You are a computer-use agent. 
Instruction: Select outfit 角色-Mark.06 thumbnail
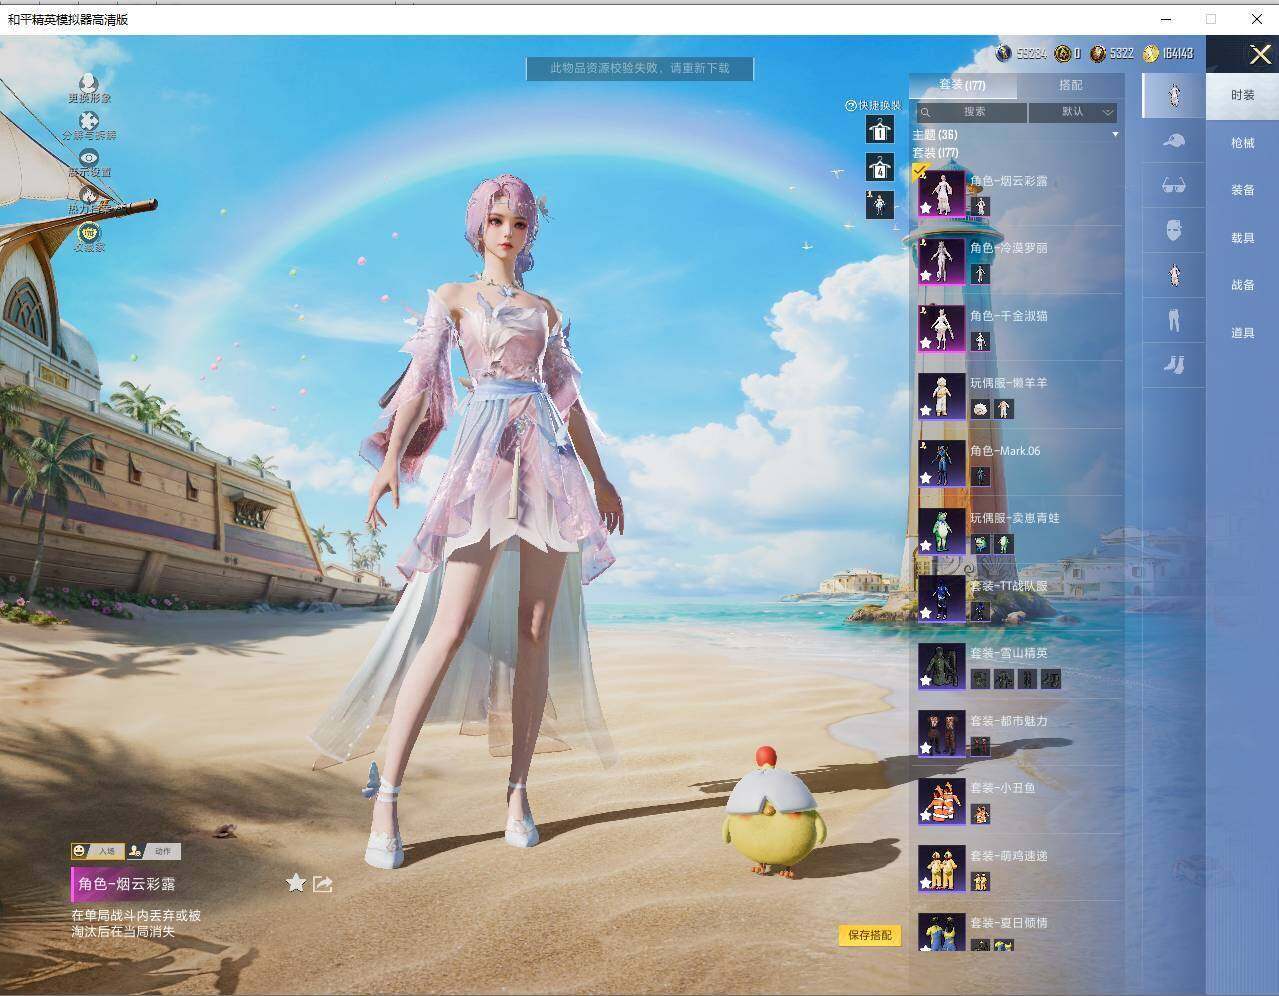tap(942, 463)
